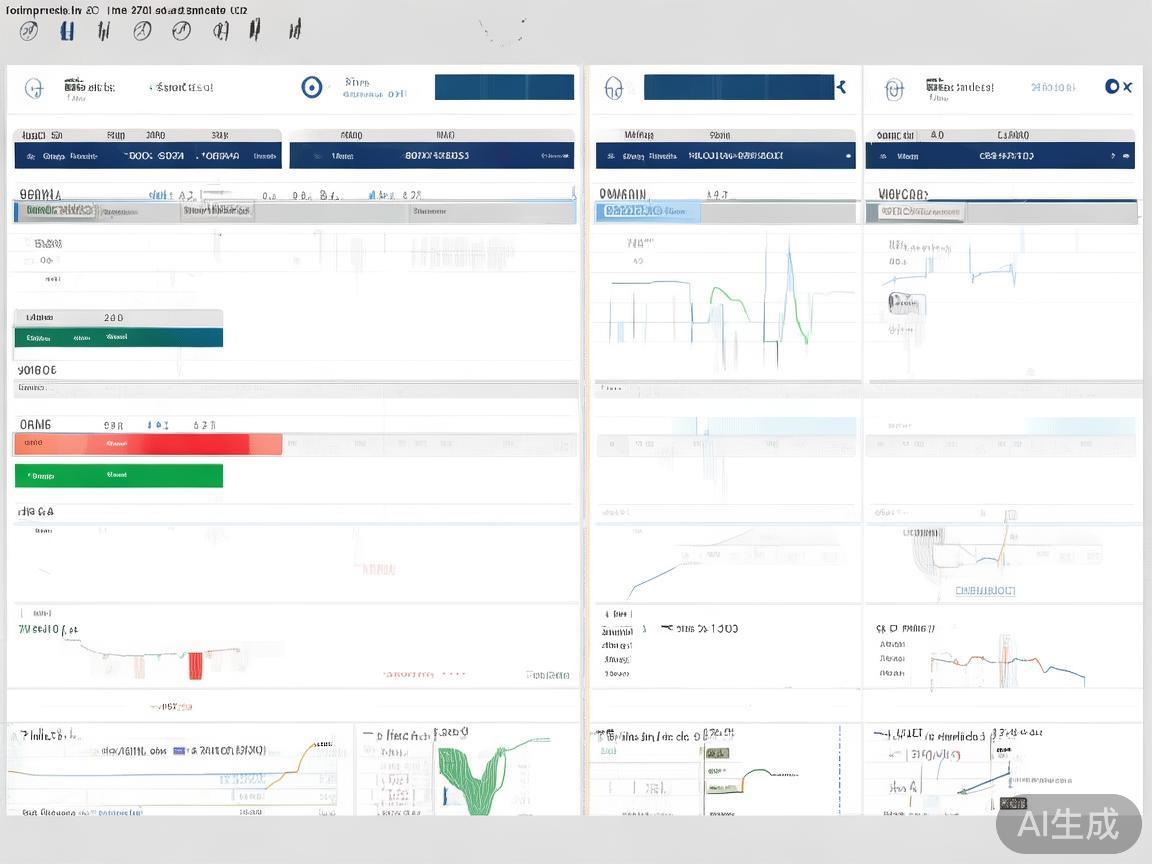Click the last toolbar icon in top row
Image resolution: width=1152 pixels, height=864 pixels.
[294, 31]
